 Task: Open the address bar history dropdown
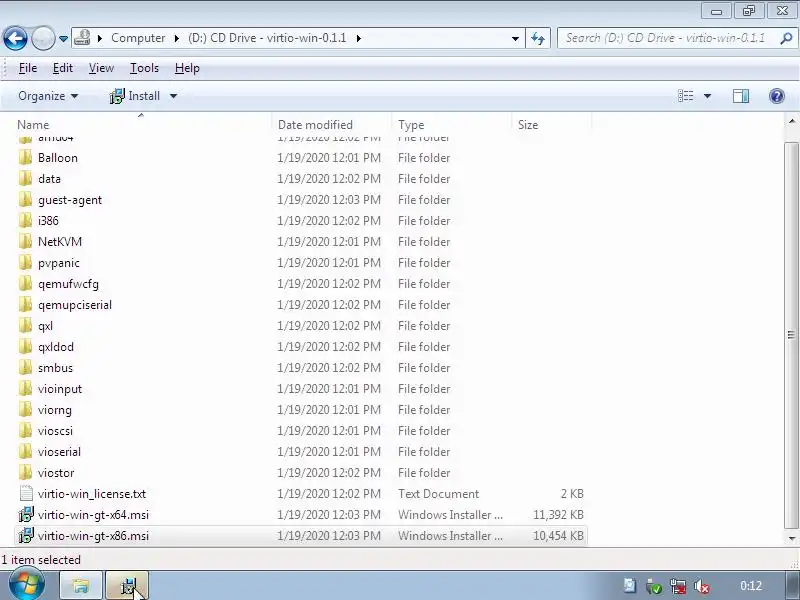[x=515, y=38]
